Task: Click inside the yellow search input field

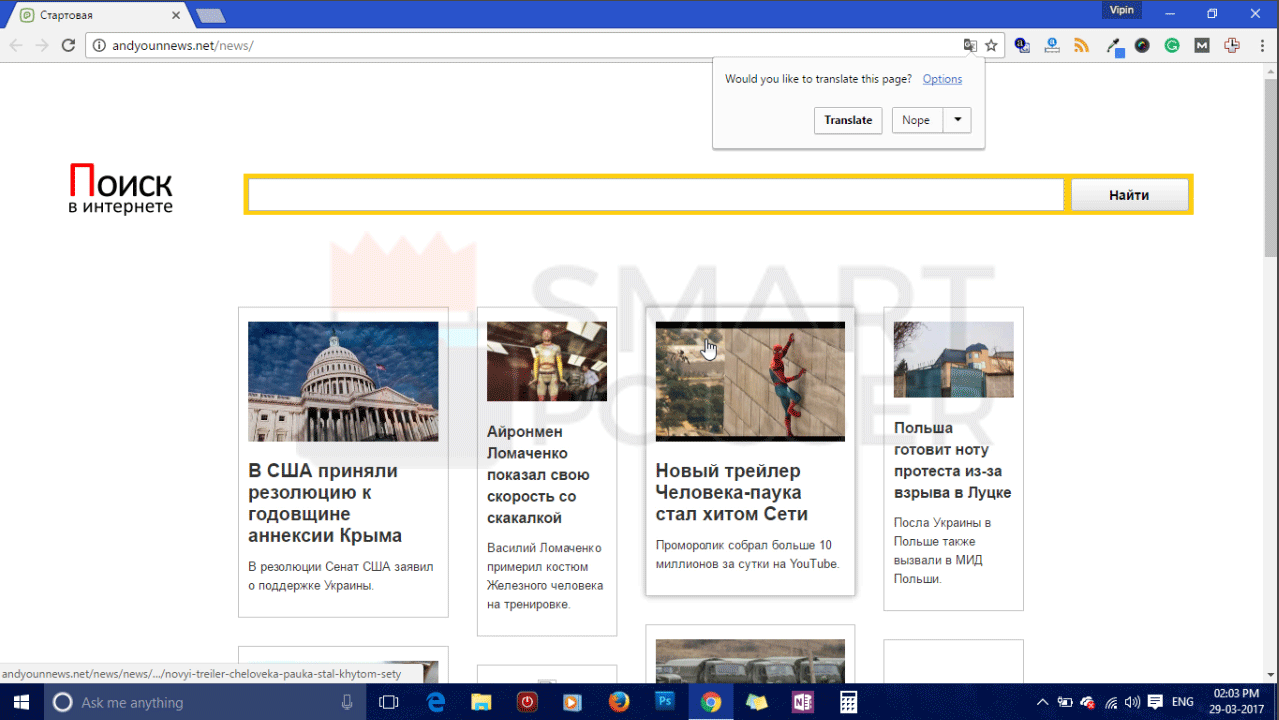Action: tap(655, 194)
